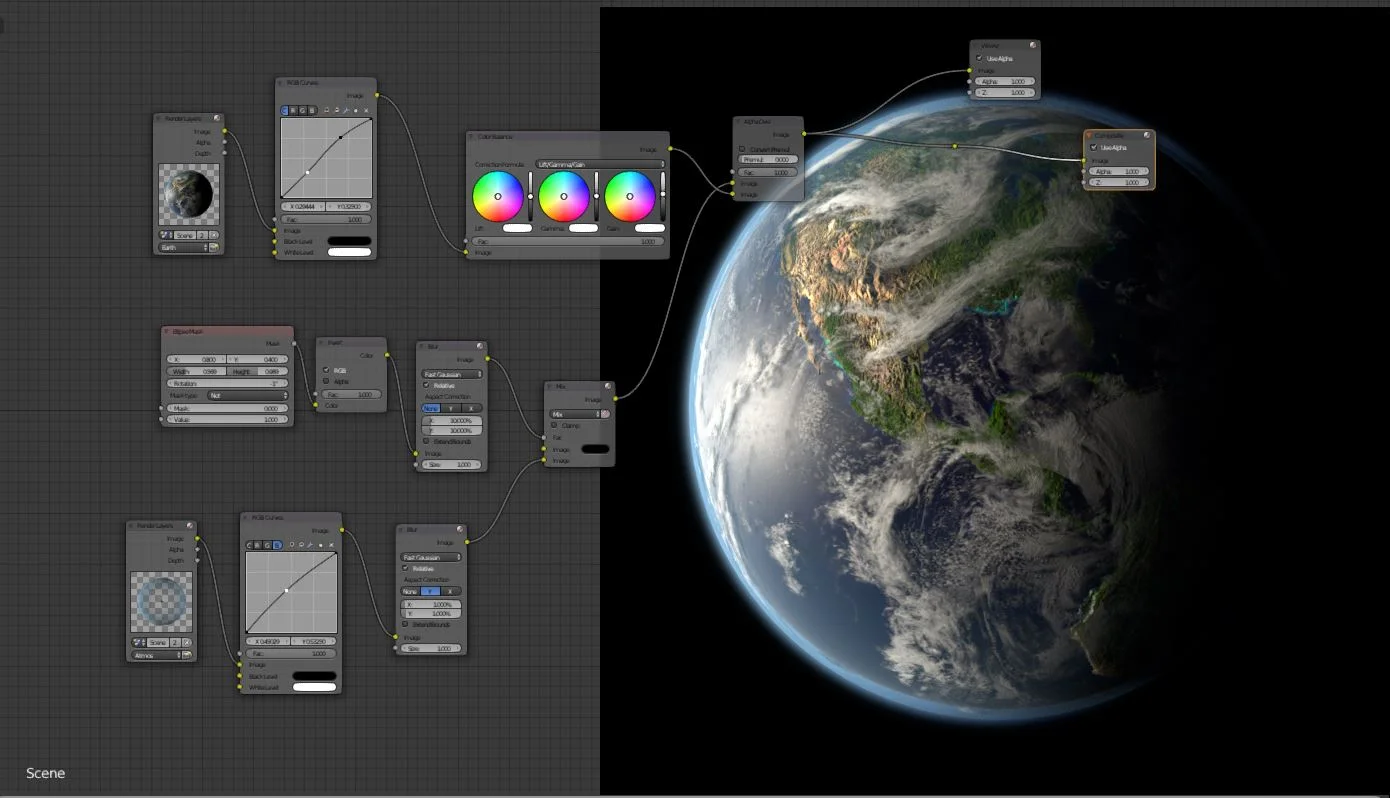Toggle Alpha checkbox on Invert node
Image resolution: width=1390 pixels, height=798 pixels.
click(x=326, y=381)
